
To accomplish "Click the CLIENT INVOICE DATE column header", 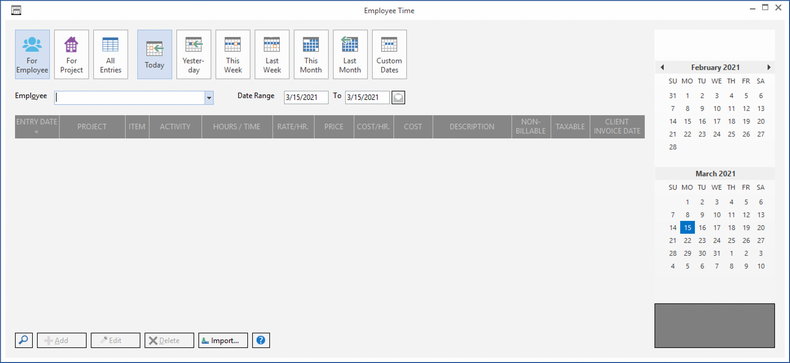I will (617, 127).
